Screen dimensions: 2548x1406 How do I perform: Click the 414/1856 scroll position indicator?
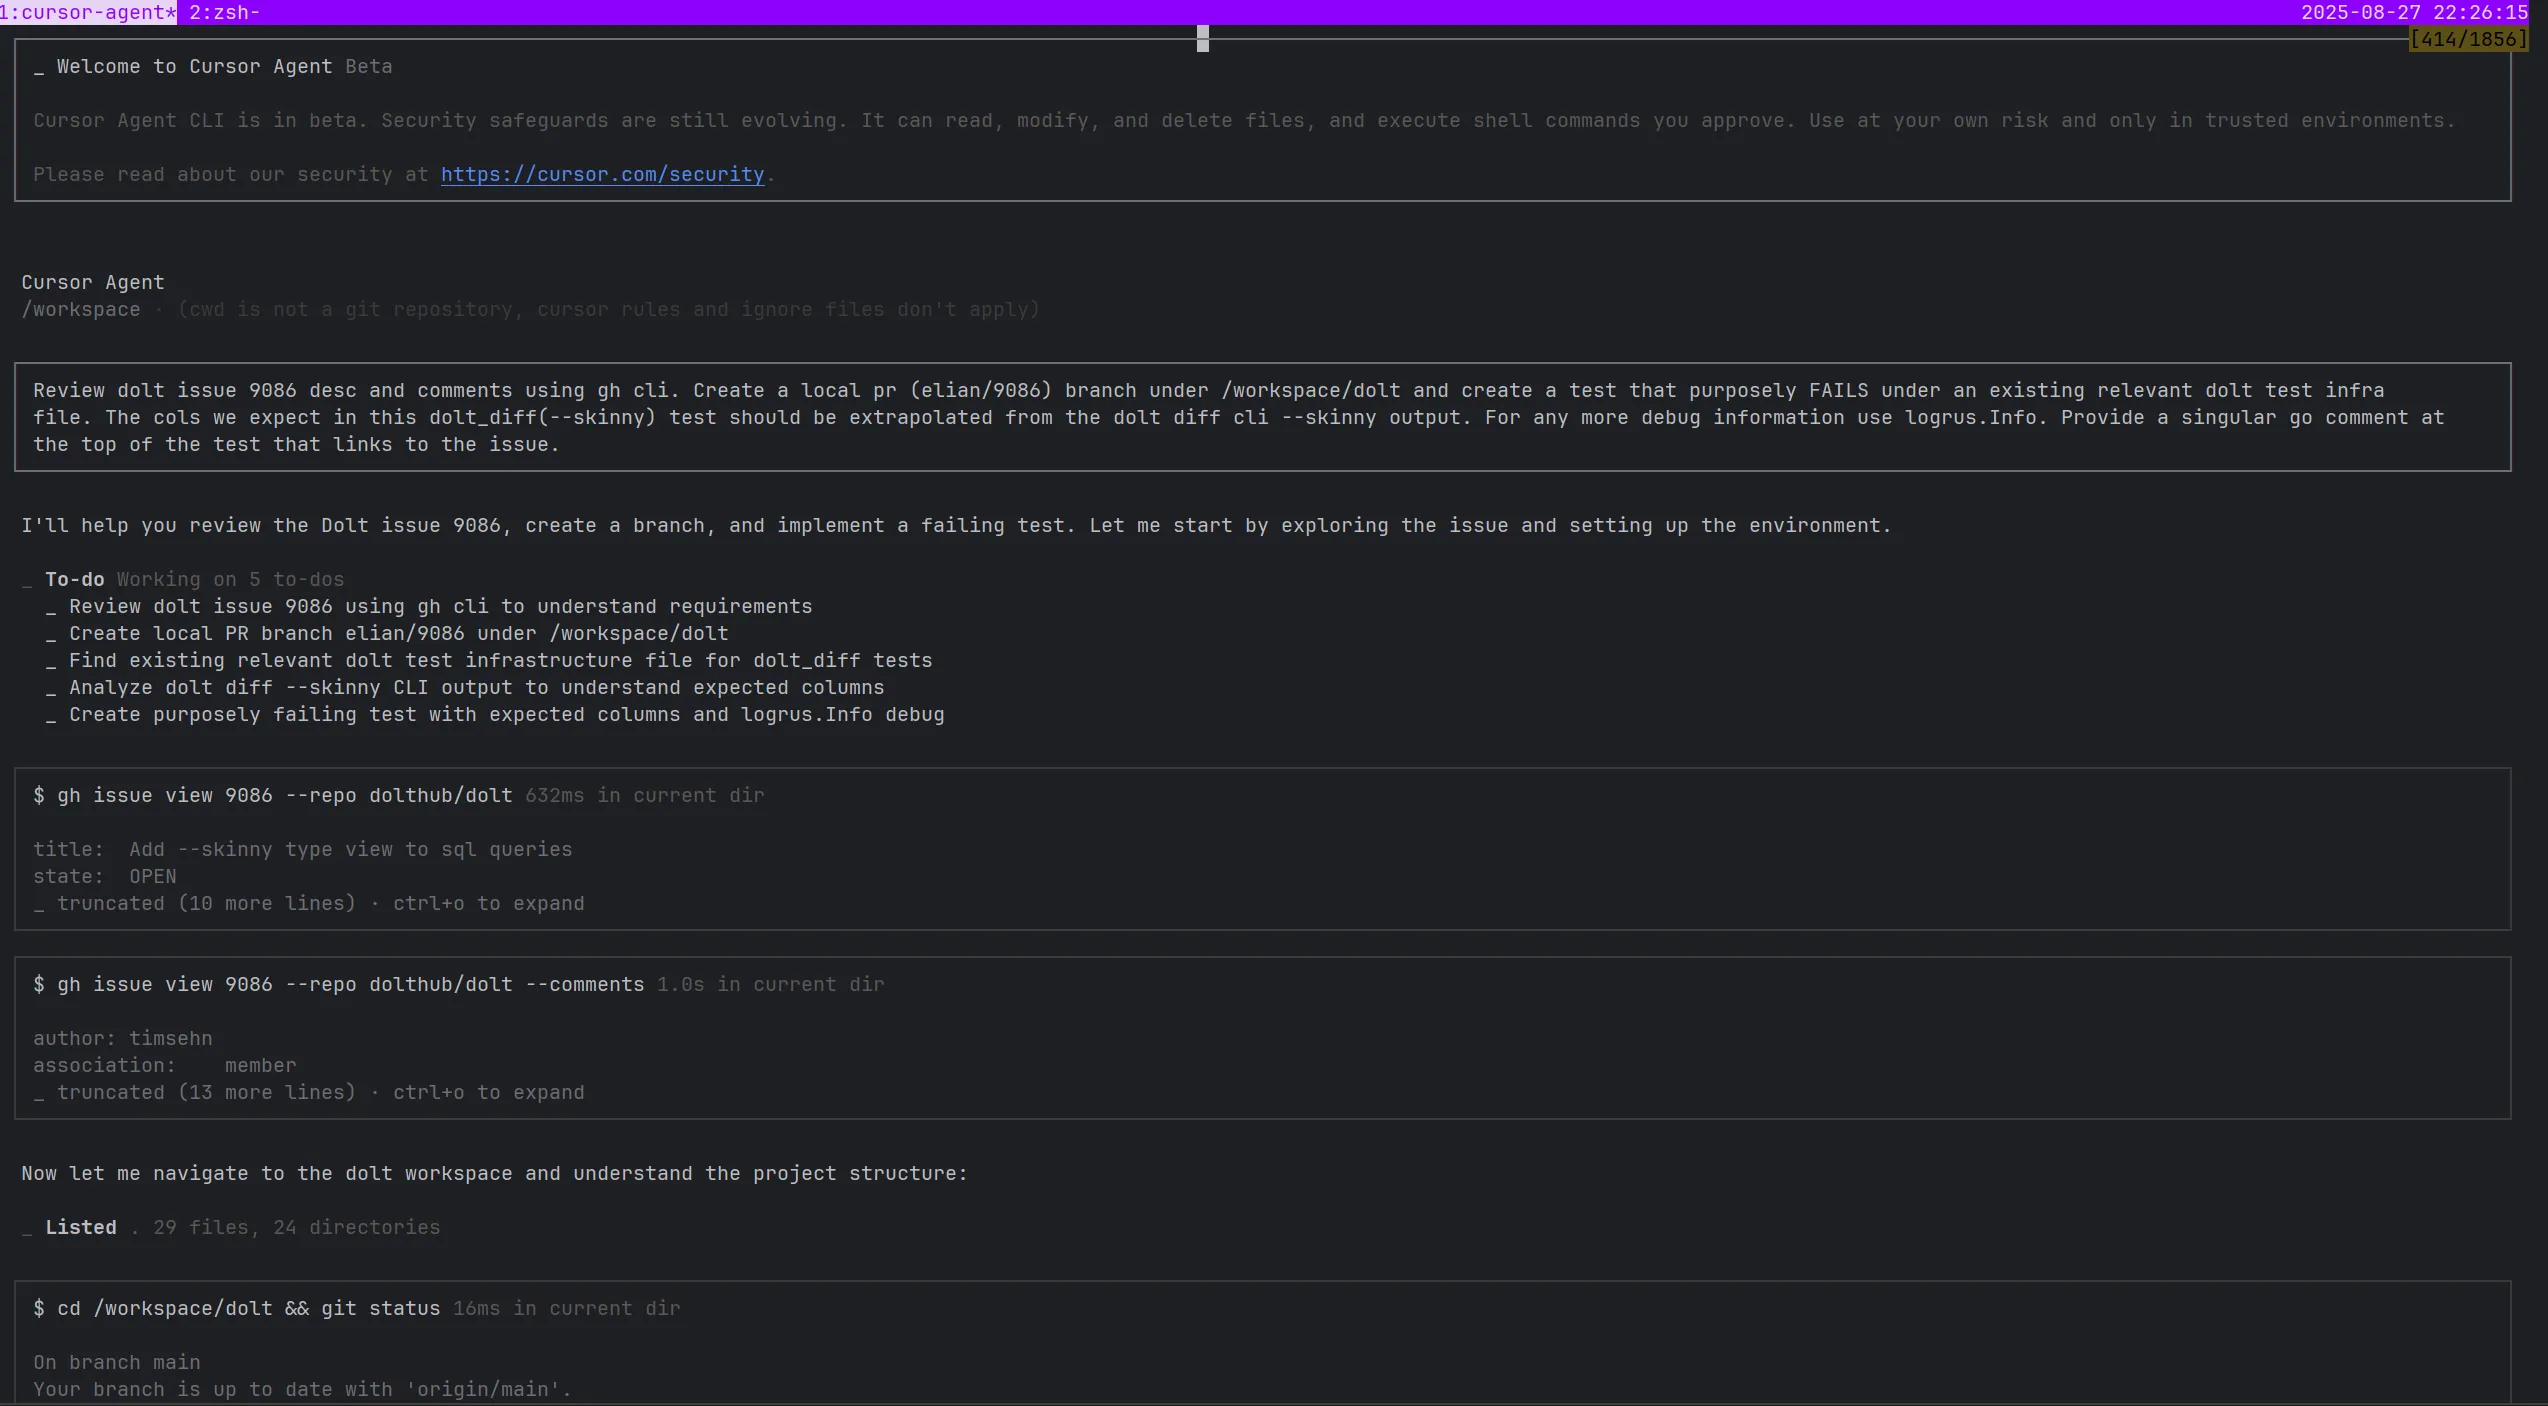coord(2467,39)
